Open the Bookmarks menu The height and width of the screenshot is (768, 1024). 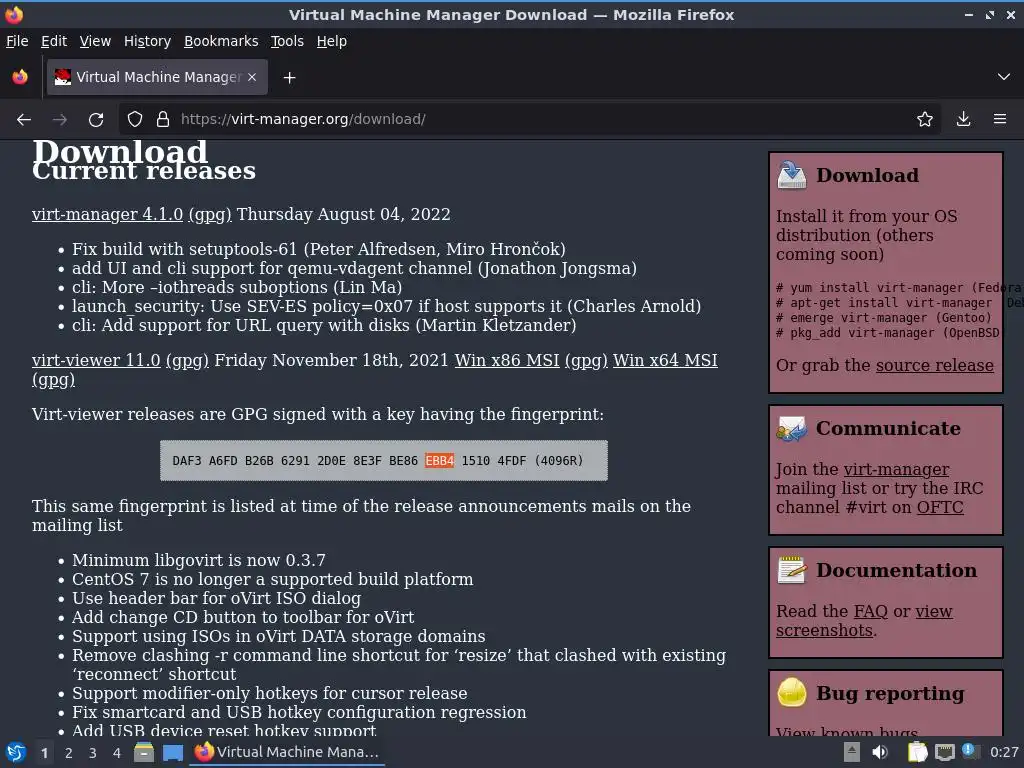(221, 41)
